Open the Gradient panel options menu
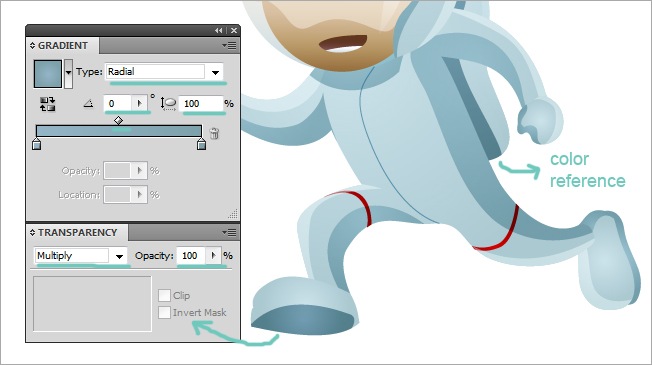The image size is (652, 365). (229, 45)
